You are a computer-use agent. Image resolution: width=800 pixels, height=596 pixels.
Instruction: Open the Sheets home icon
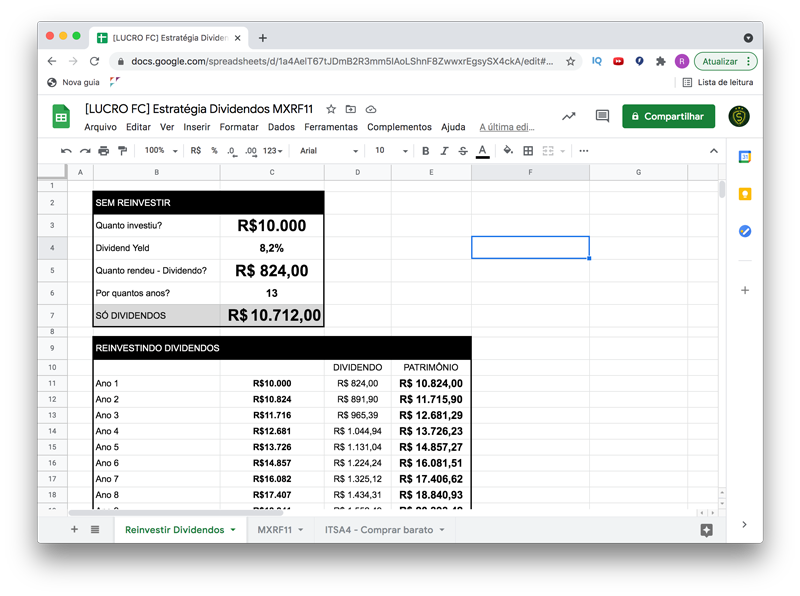[x=61, y=116]
